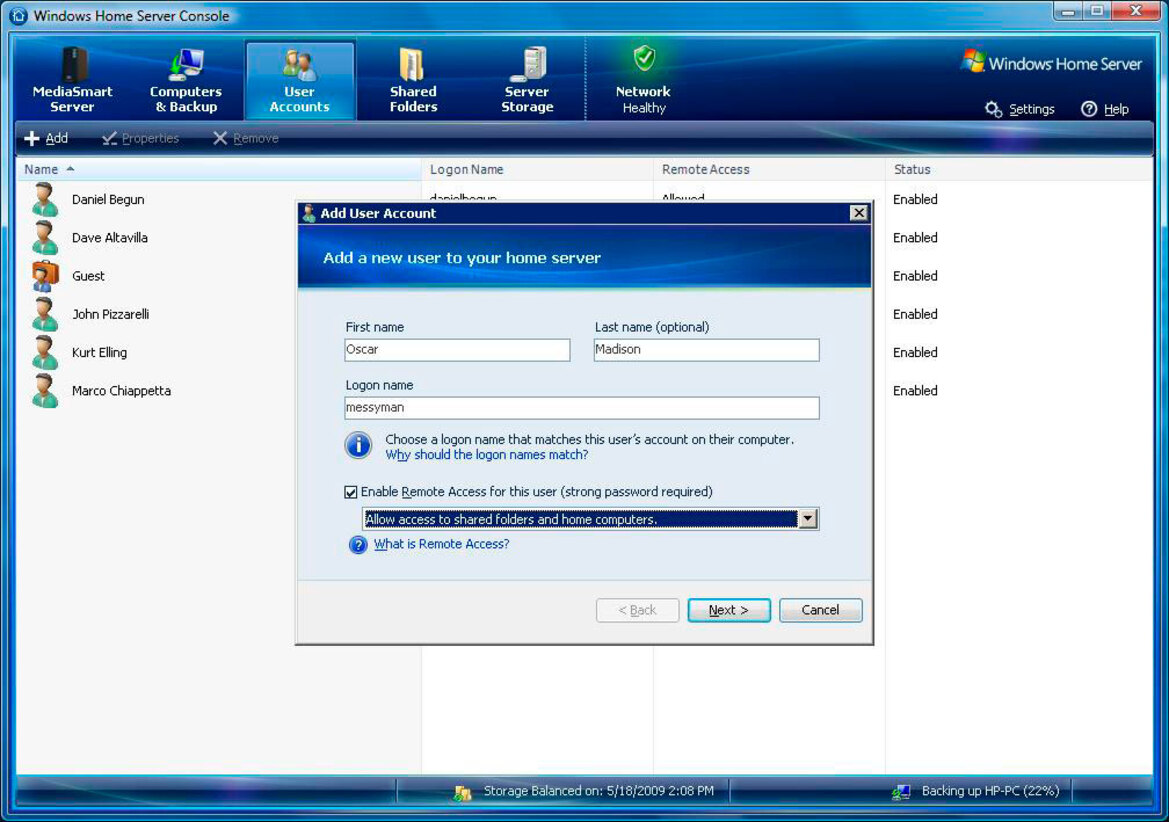Click Daniel Begun's user avatar icon
The image size is (1169, 822).
[x=45, y=200]
